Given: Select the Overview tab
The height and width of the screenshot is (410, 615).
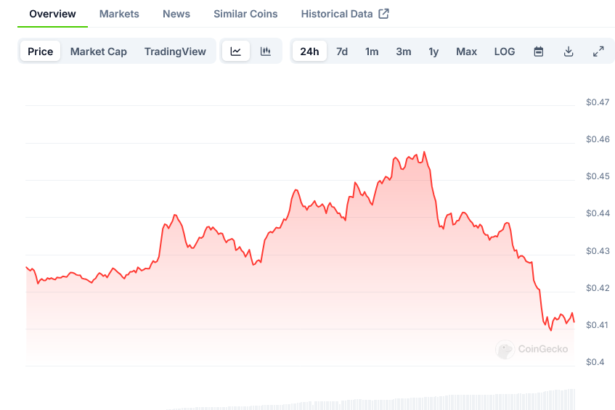Looking at the screenshot, I should (x=45, y=14).
